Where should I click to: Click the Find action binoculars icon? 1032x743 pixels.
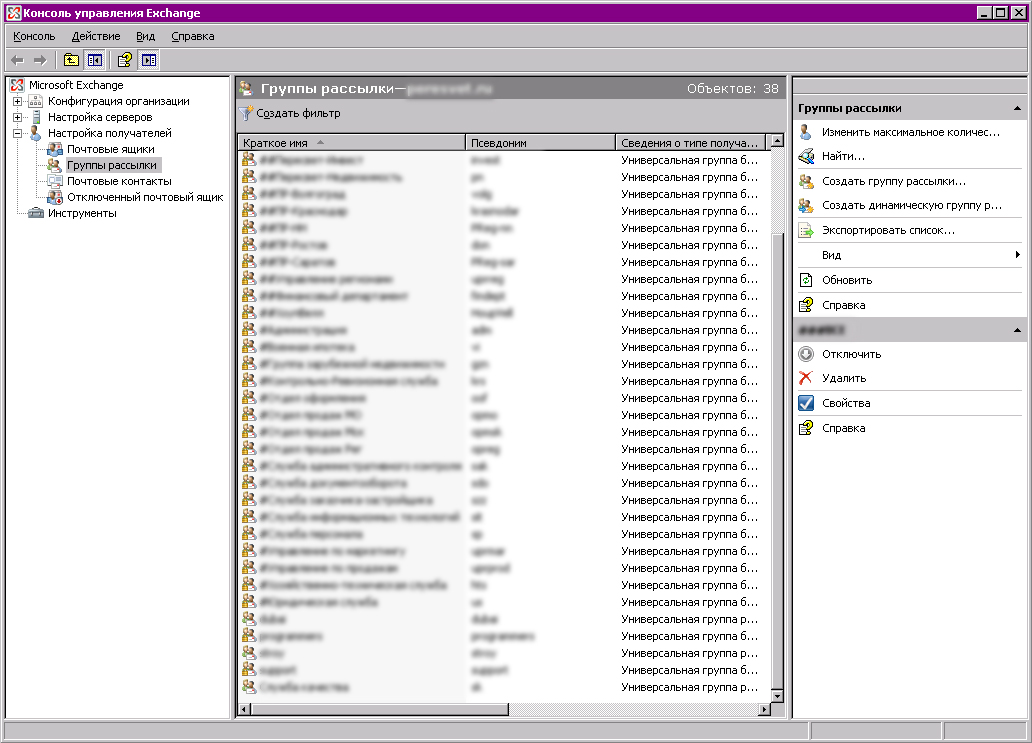tap(806, 157)
